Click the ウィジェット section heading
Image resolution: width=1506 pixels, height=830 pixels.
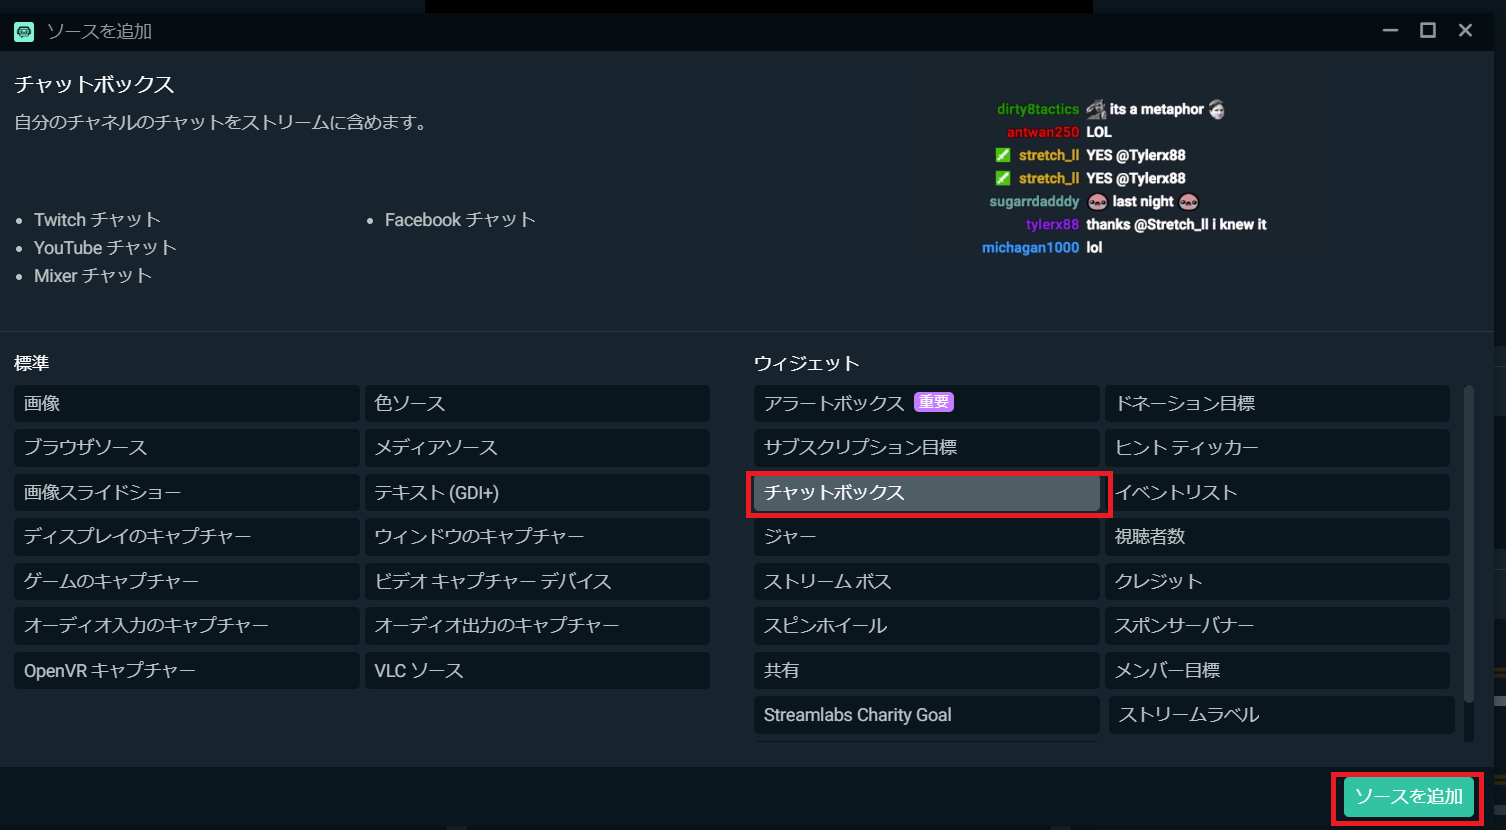pos(806,363)
